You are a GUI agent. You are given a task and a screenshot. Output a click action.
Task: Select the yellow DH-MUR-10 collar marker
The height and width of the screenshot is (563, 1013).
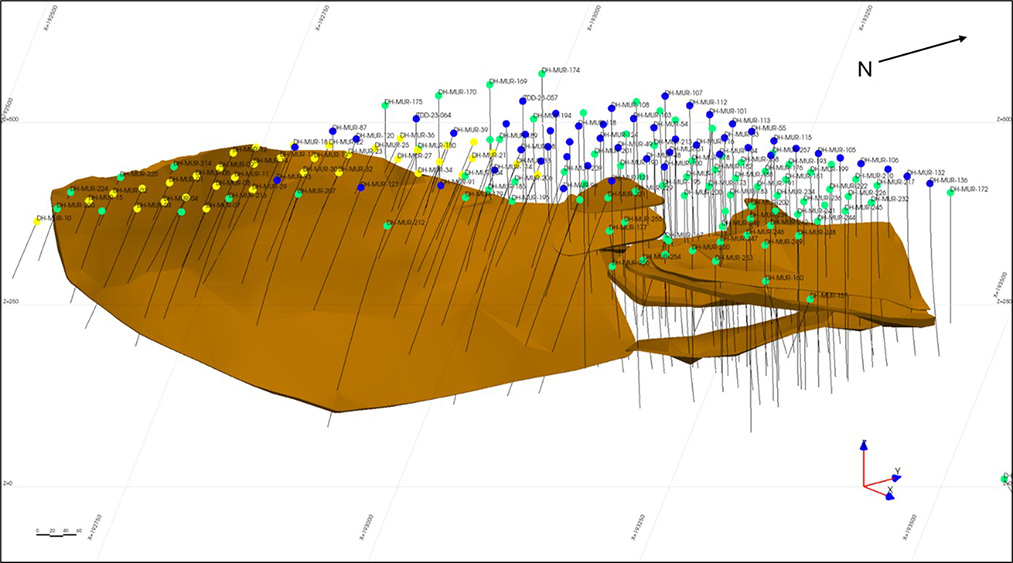[x=38, y=220]
